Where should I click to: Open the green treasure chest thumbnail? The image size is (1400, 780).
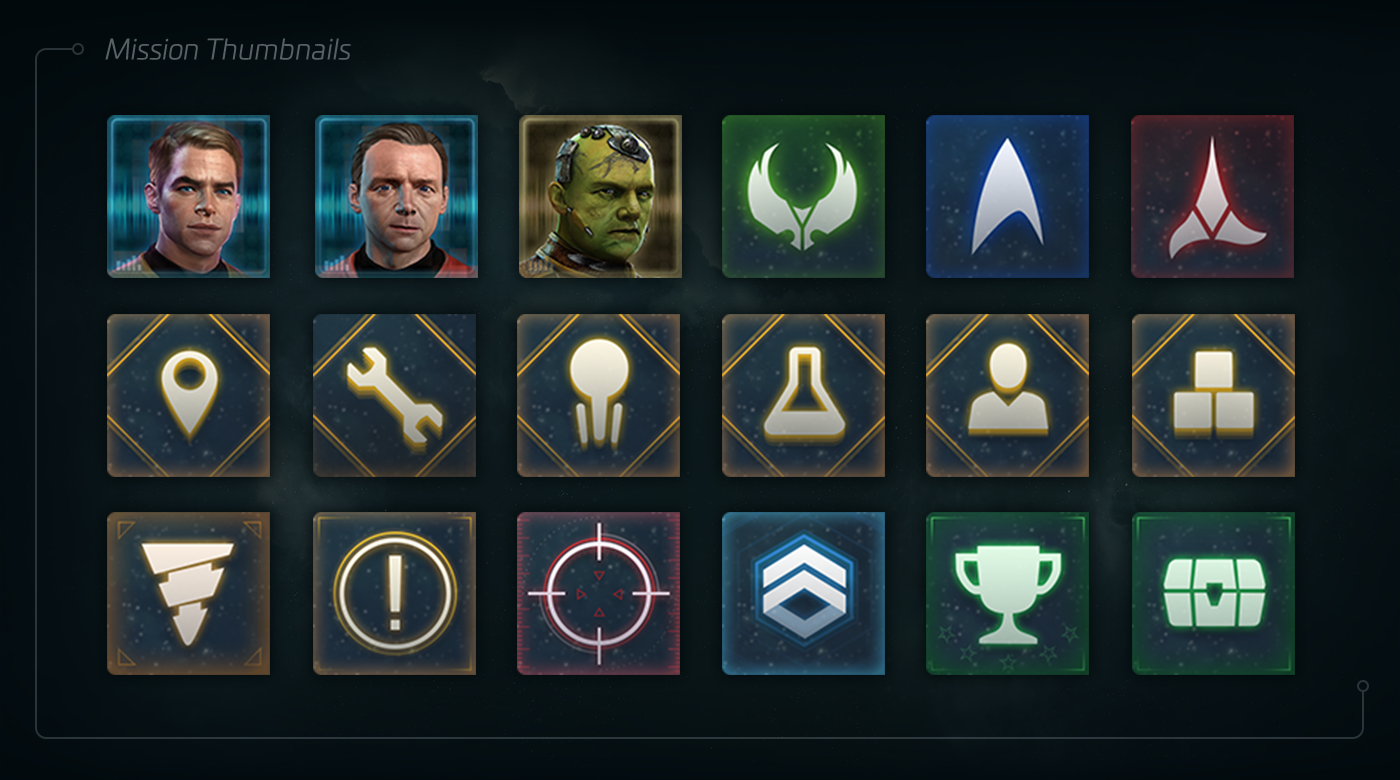pos(1213,594)
